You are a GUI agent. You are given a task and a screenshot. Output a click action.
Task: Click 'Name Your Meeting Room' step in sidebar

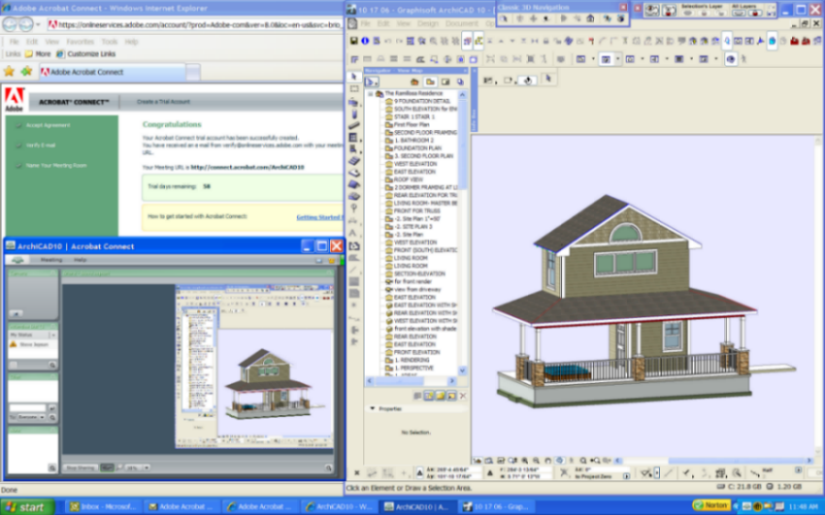pos(56,165)
